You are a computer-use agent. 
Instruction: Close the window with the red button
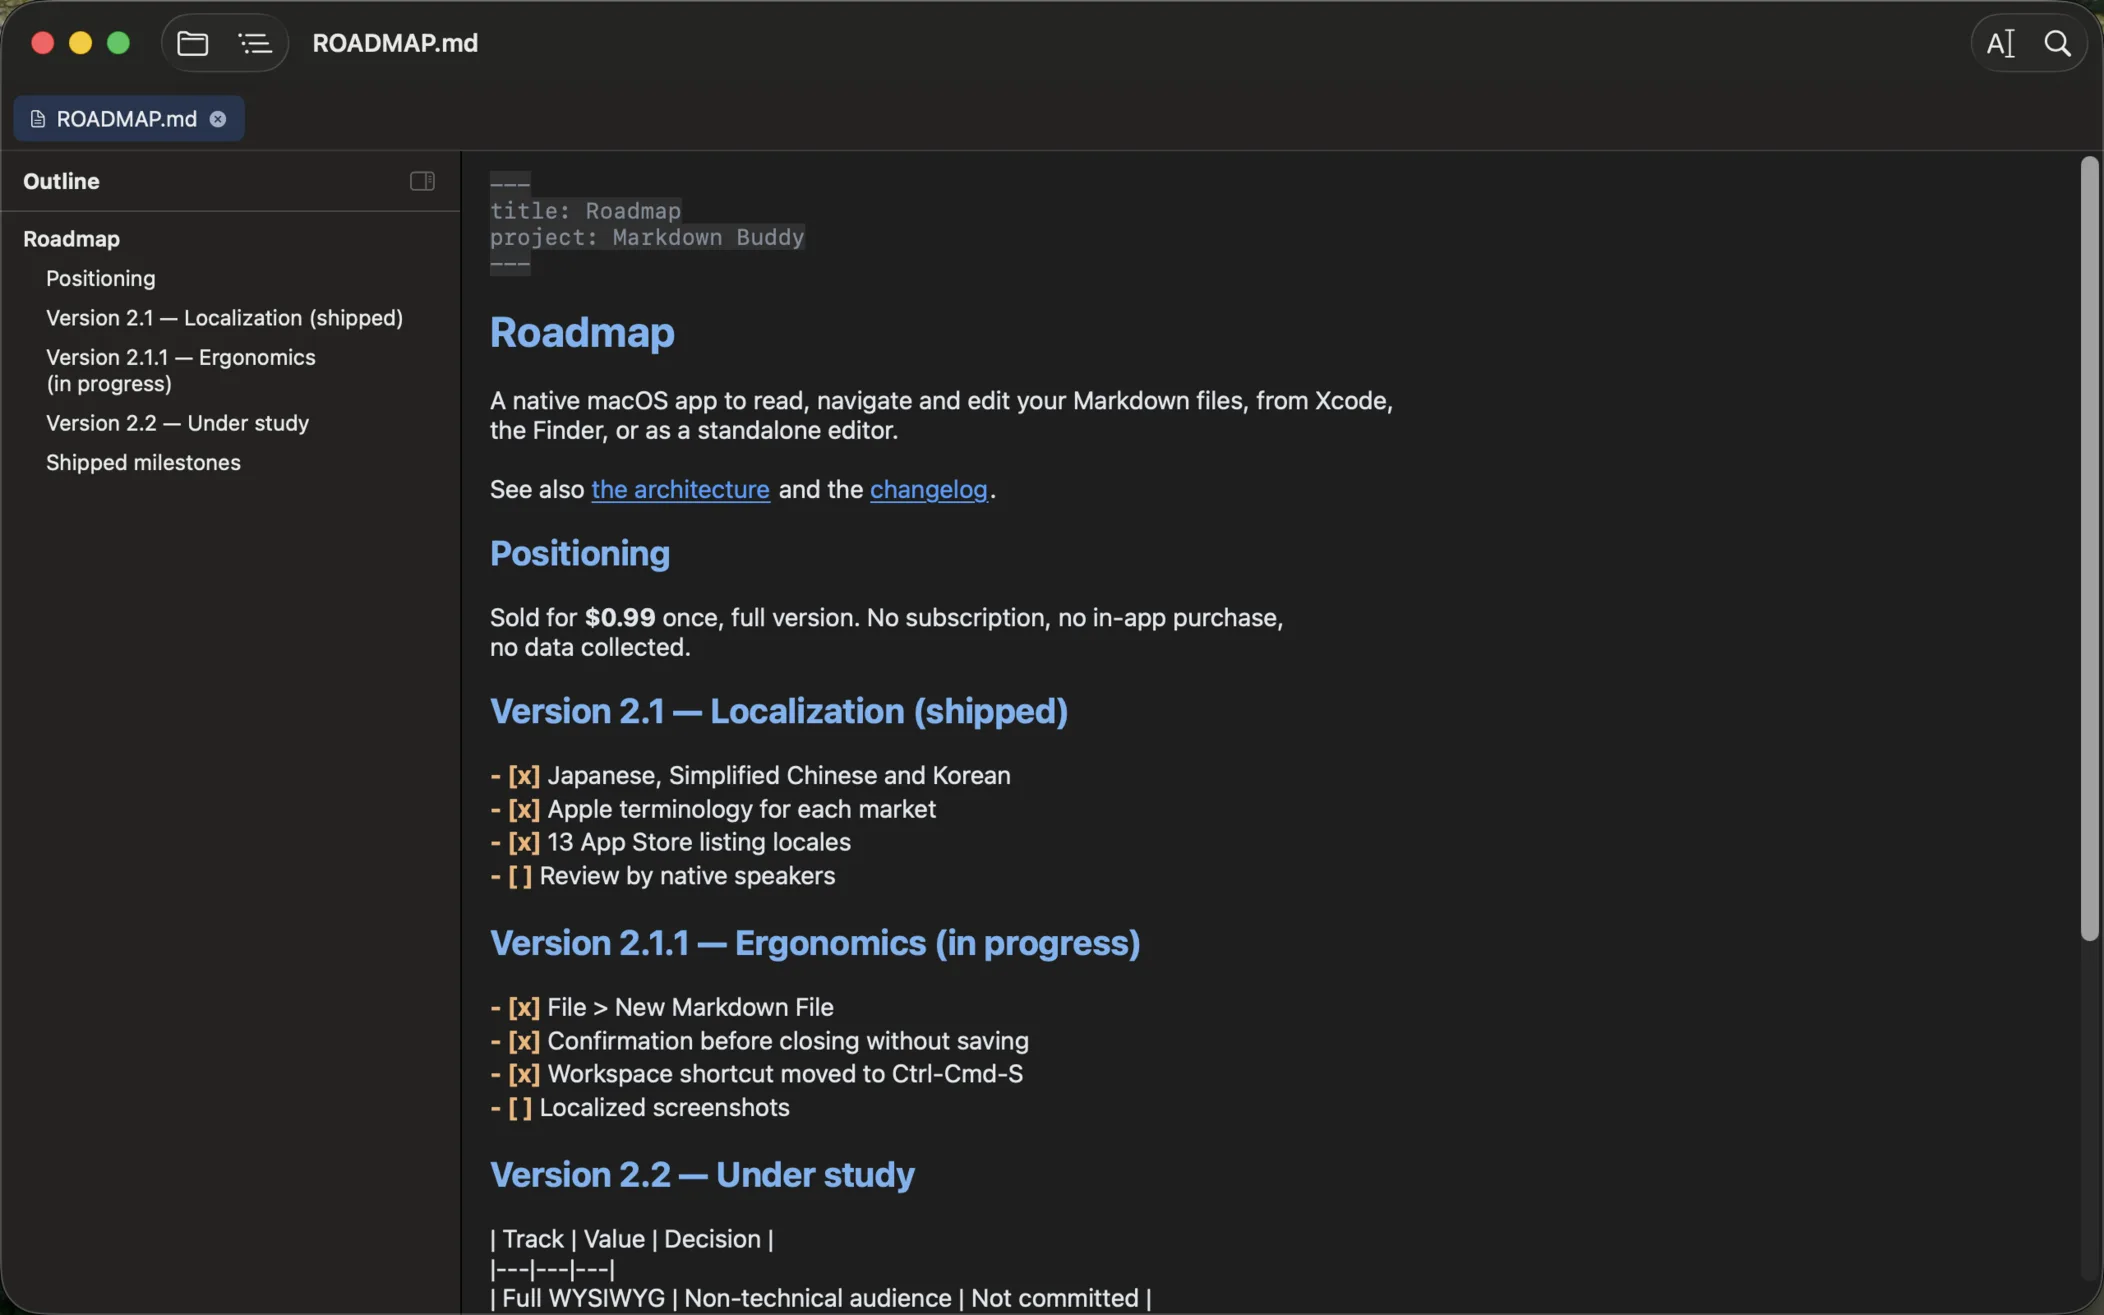click(x=42, y=43)
